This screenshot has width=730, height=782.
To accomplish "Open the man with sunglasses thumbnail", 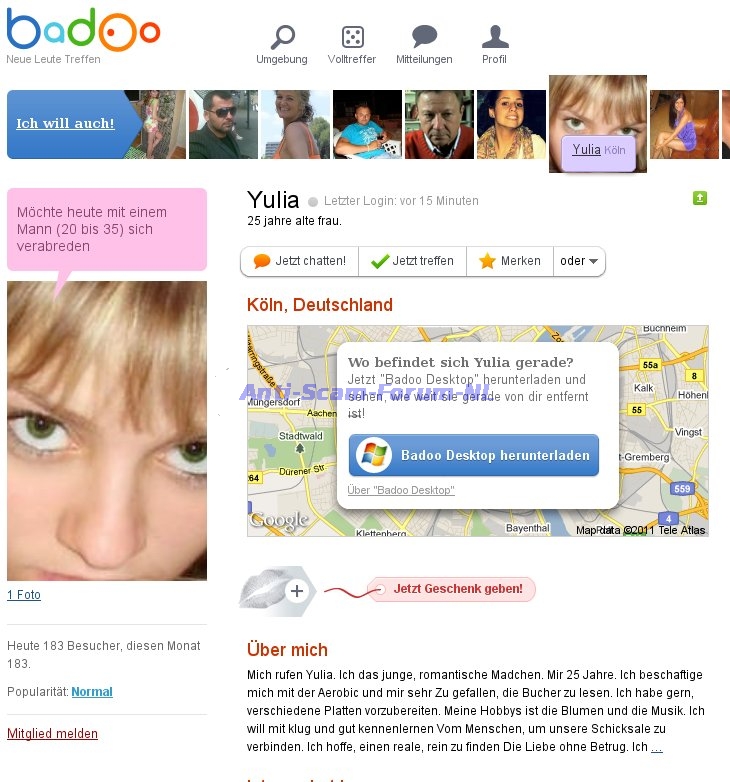I will pyautogui.click(x=223, y=124).
